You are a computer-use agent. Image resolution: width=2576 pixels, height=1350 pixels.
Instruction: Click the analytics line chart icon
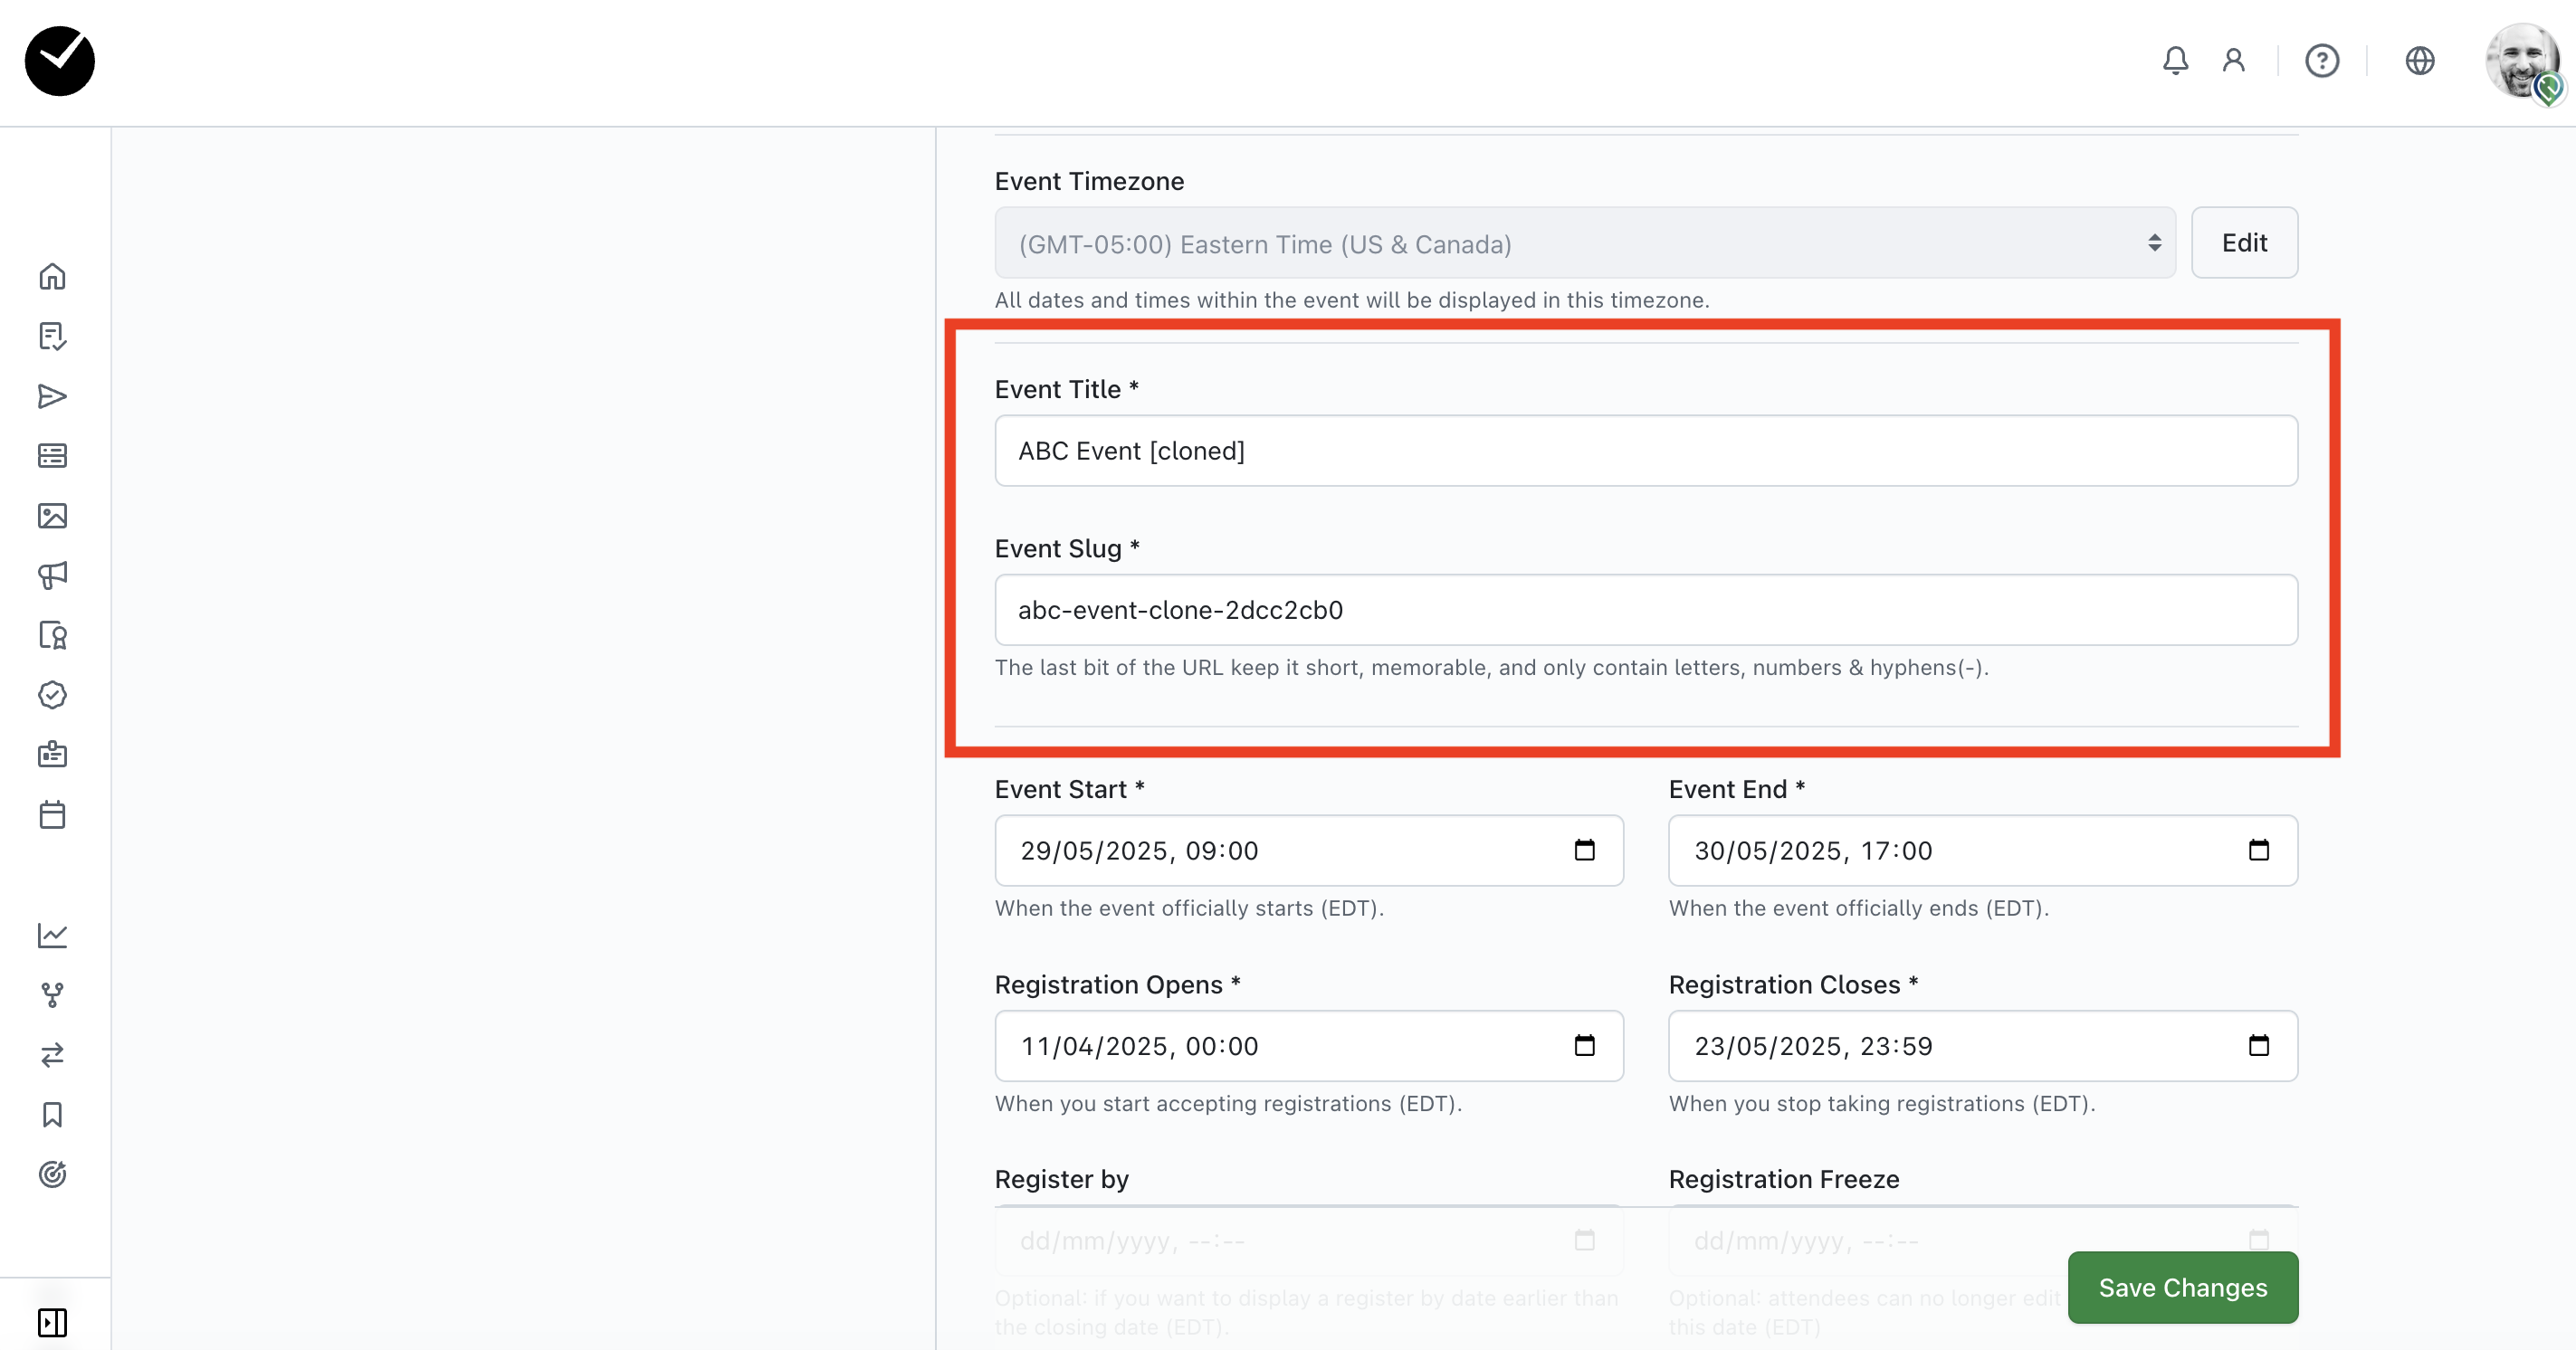(x=52, y=935)
